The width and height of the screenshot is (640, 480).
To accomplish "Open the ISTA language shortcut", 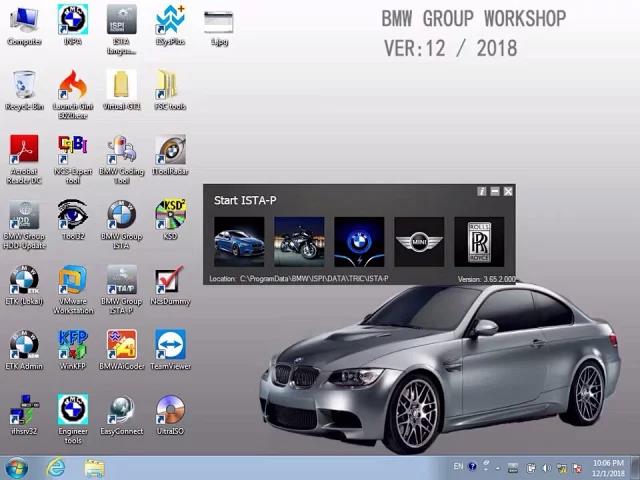I will point(121,30).
